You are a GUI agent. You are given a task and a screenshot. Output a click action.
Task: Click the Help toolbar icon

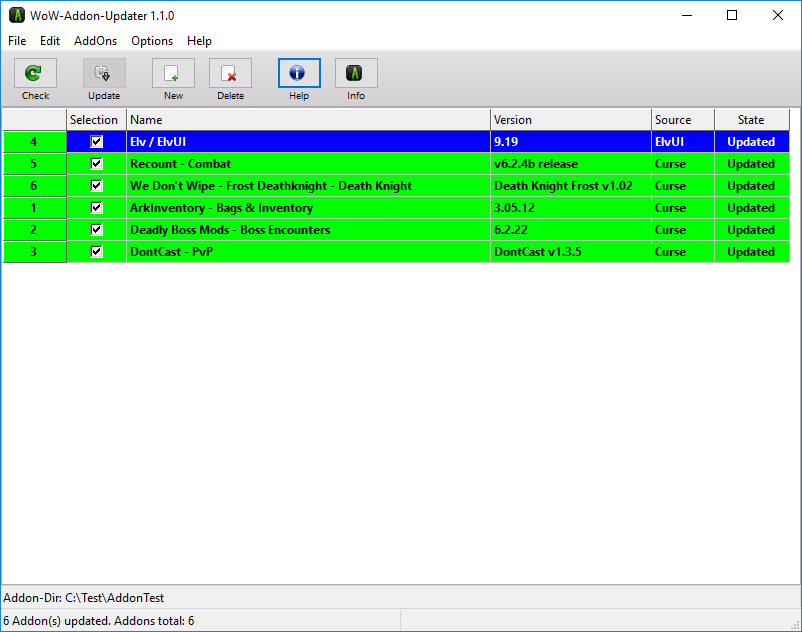(299, 74)
